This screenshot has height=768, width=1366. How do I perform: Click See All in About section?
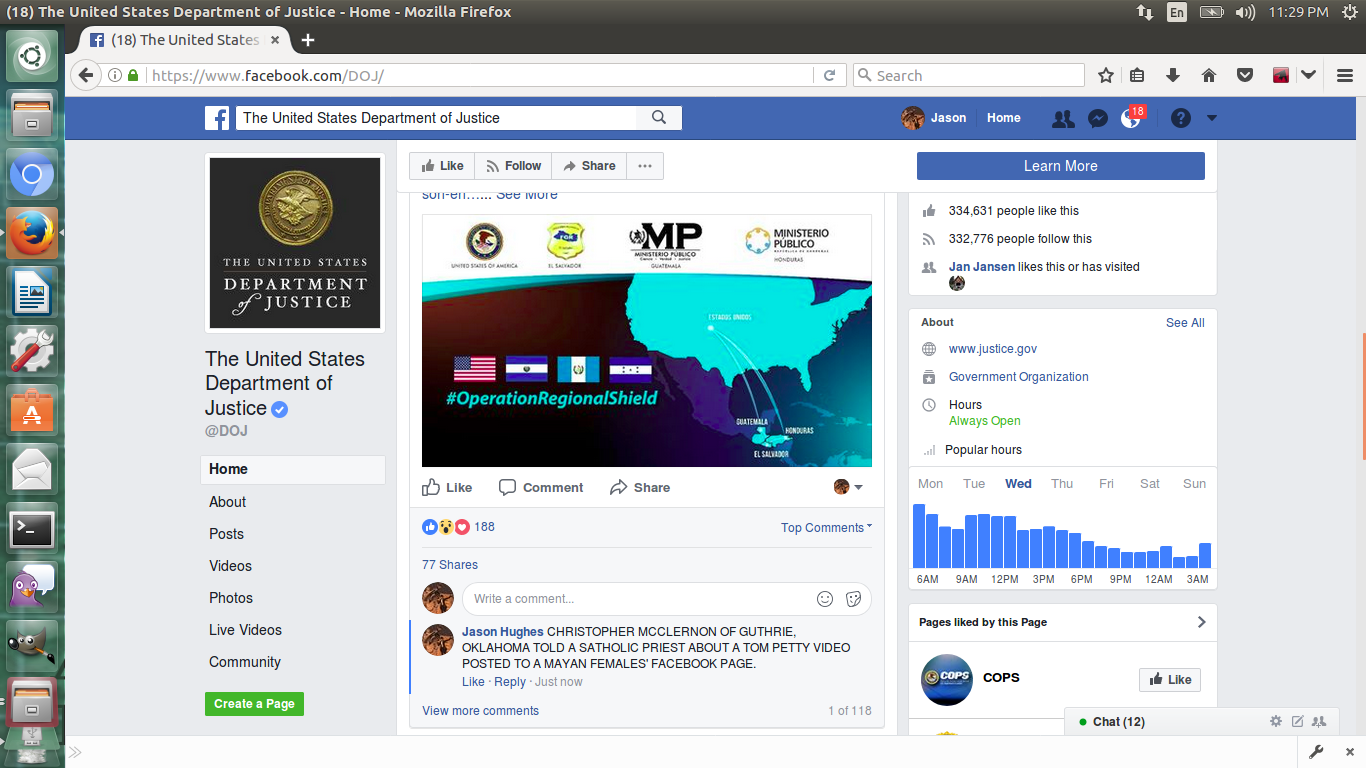pyautogui.click(x=1185, y=323)
